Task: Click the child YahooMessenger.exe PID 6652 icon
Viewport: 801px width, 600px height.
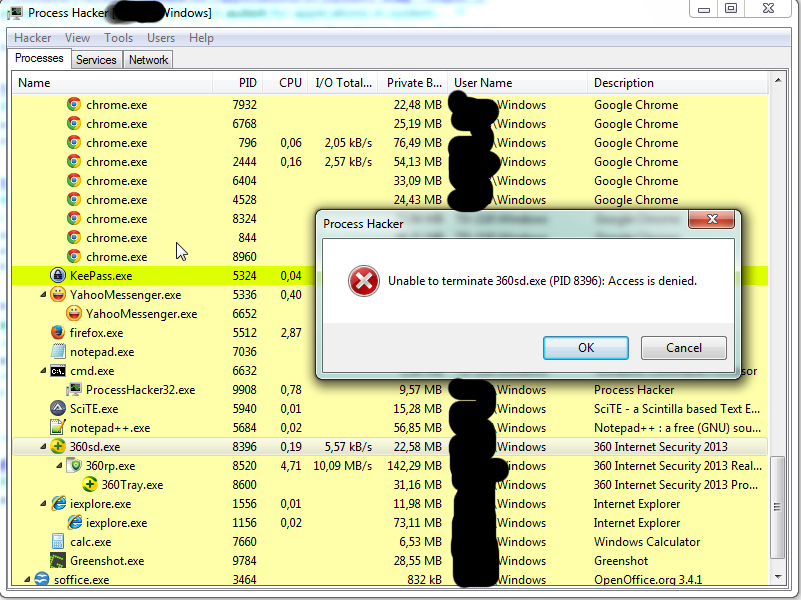Action: [x=74, y=313]
